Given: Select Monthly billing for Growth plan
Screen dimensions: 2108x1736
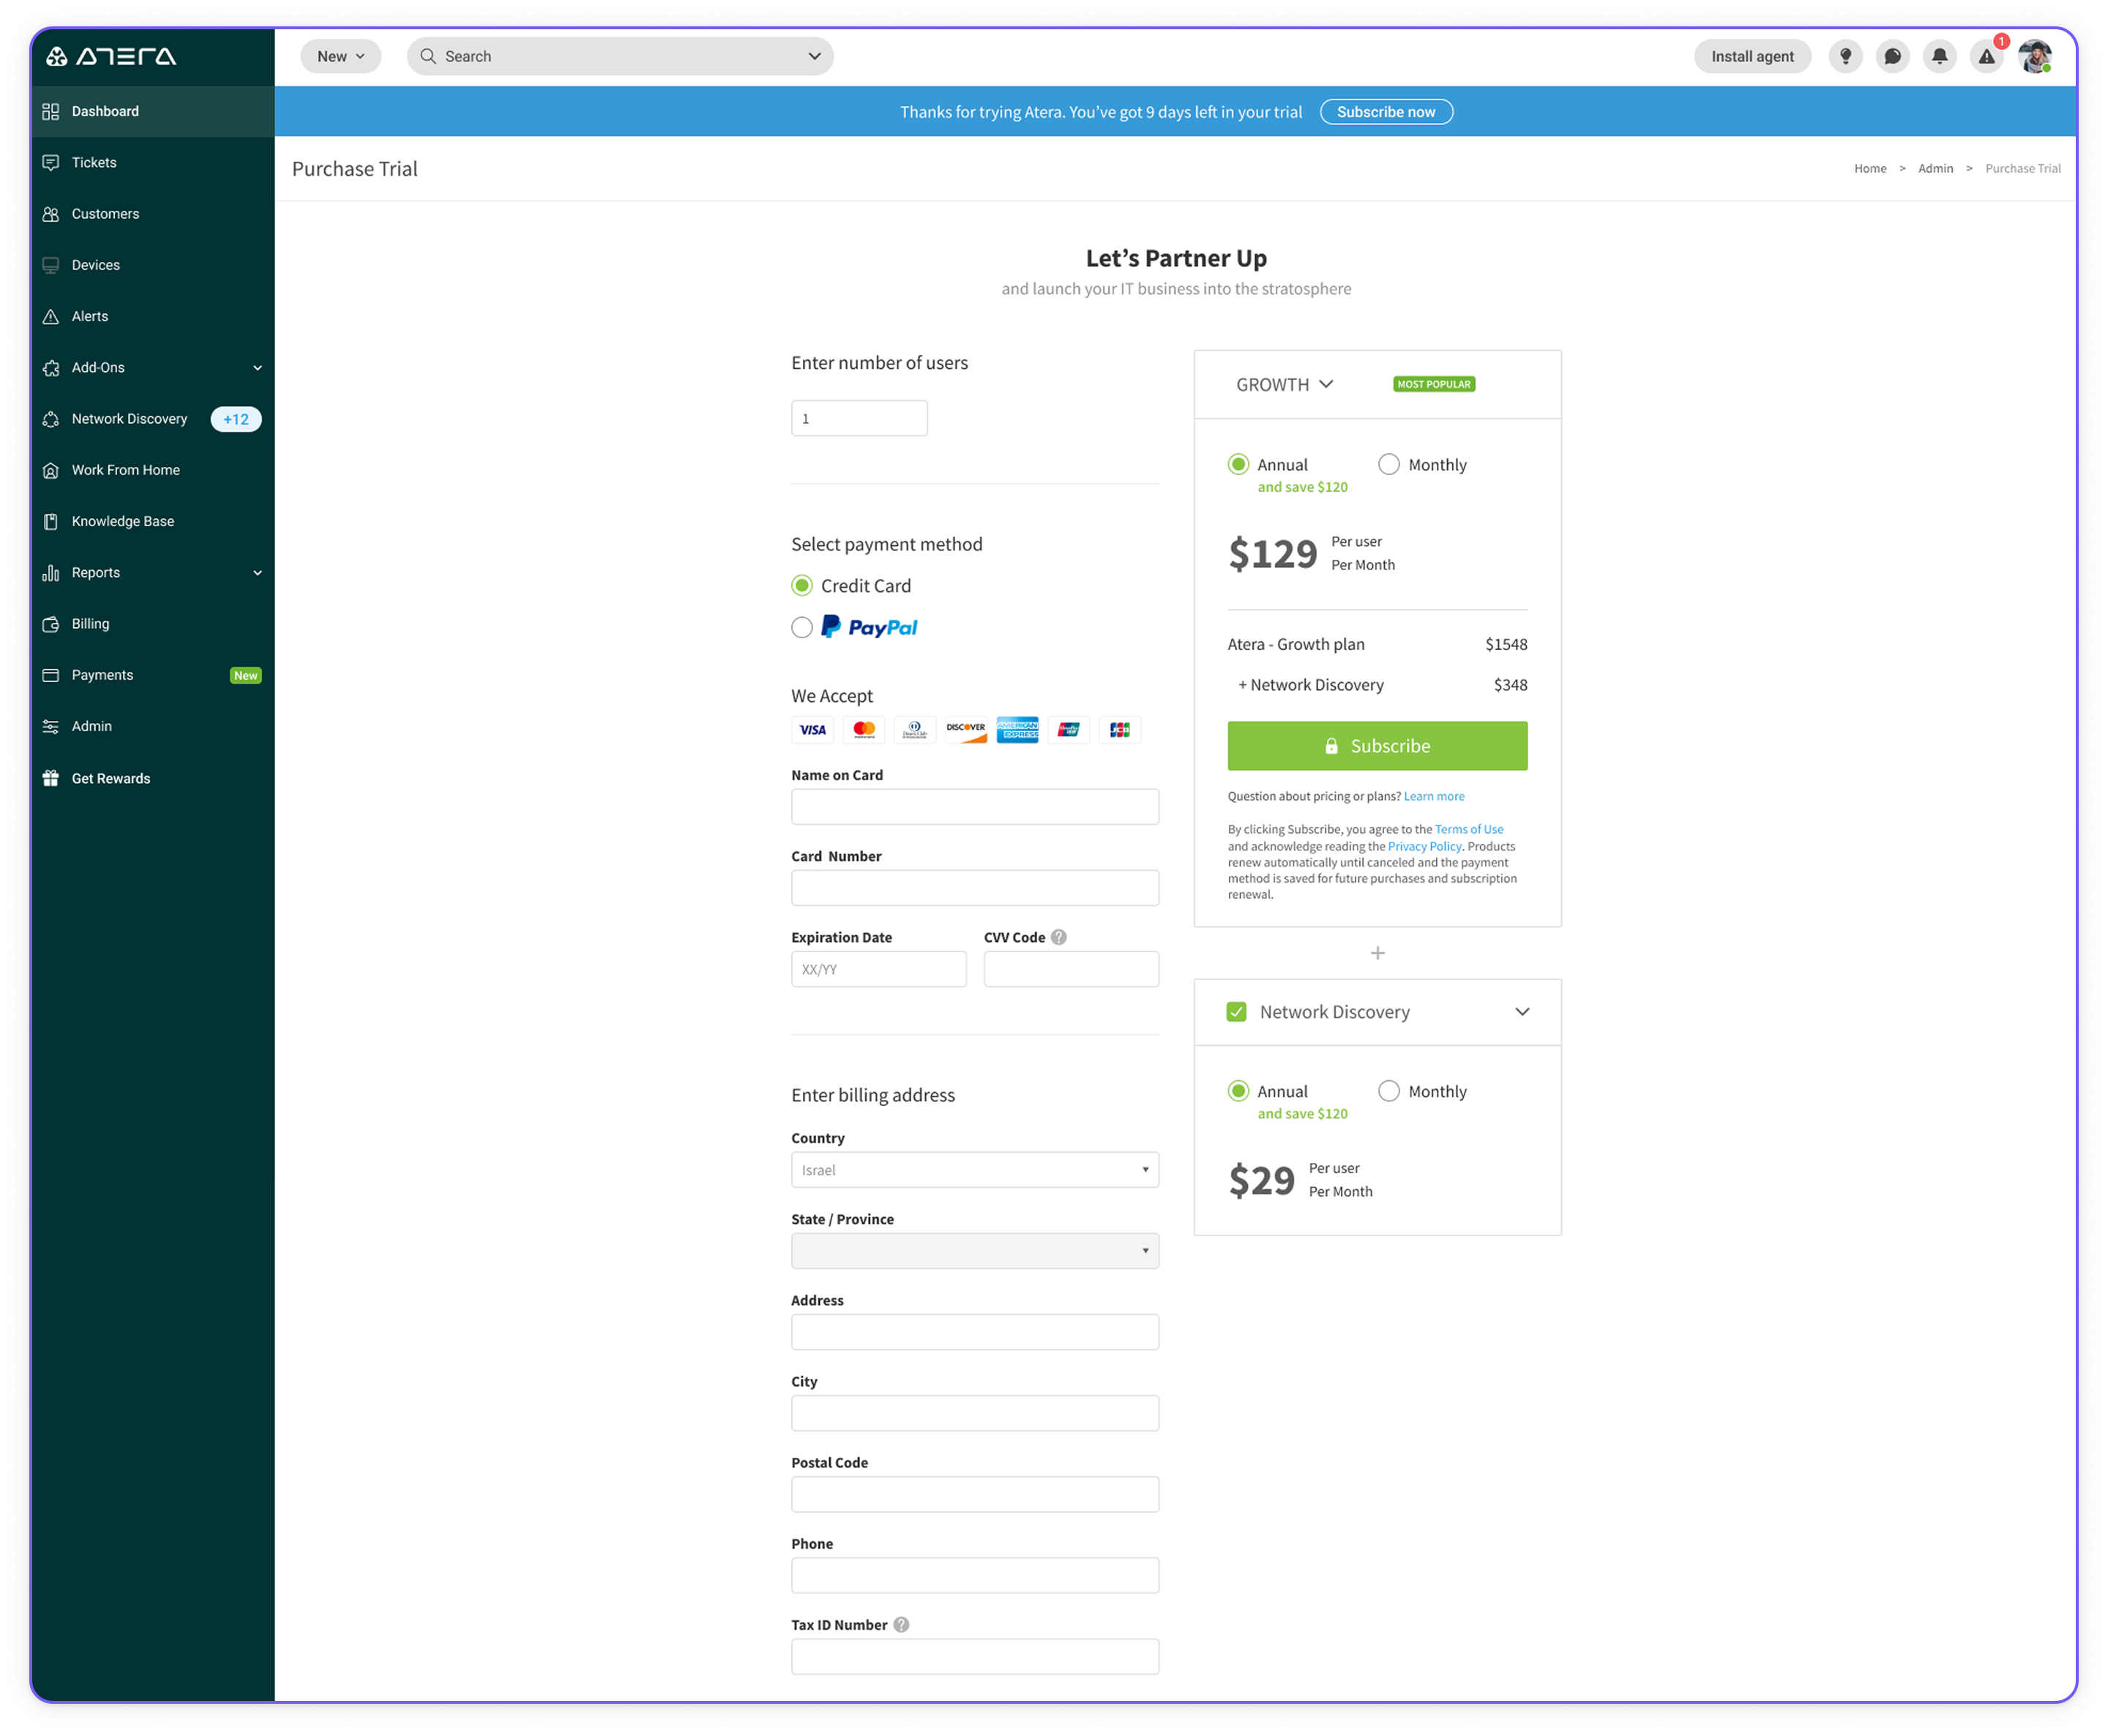Looking at the screenshot, I should [1388, 464].
